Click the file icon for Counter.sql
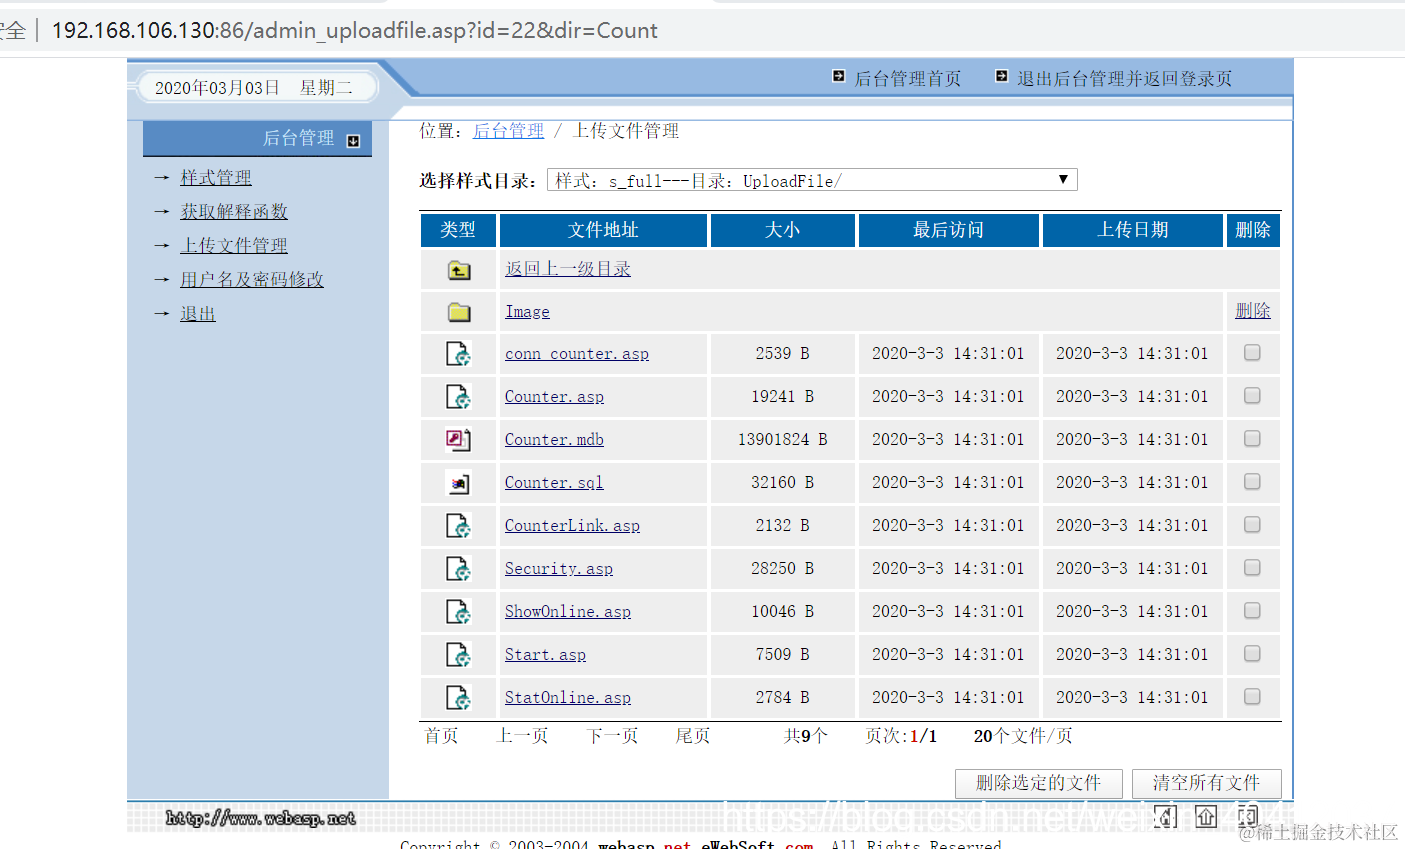 click(458, 483)
